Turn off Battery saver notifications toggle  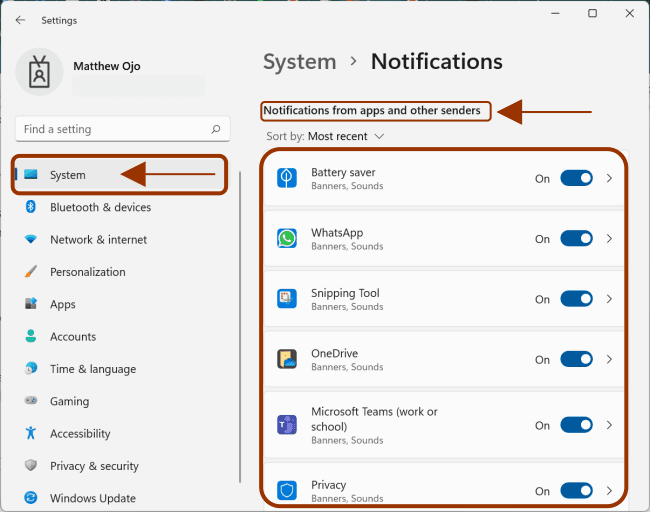click(576, 178)
